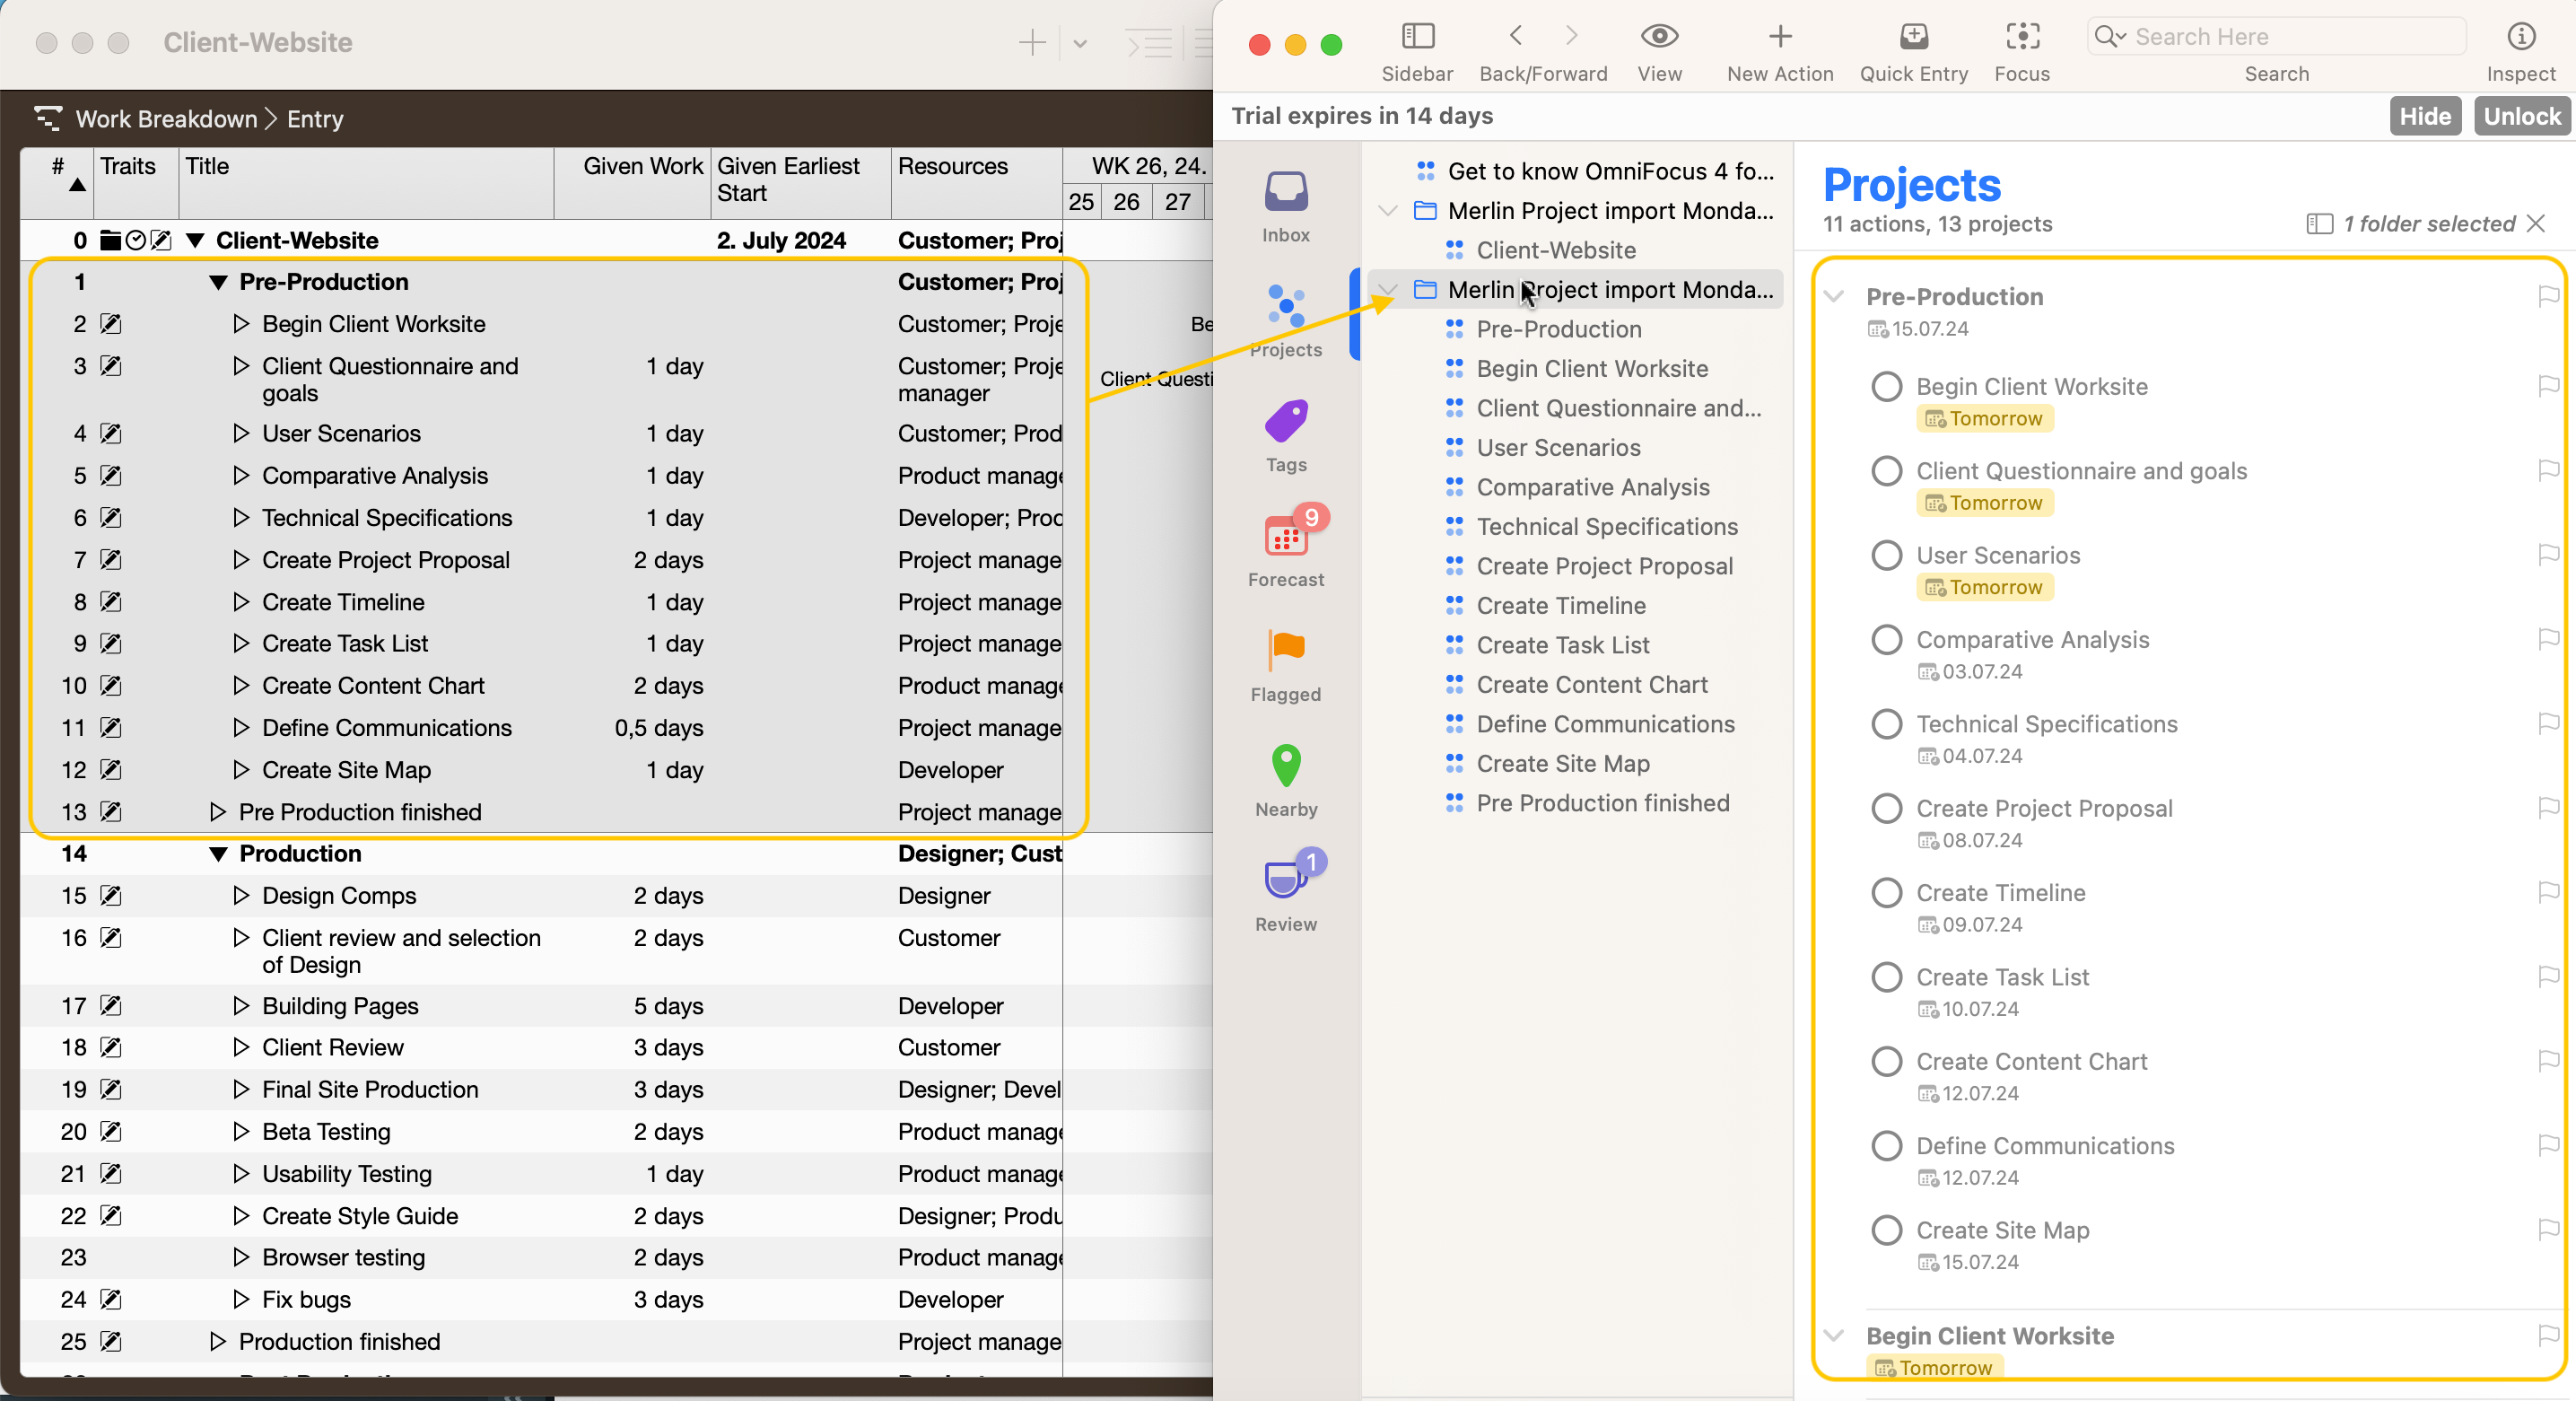Viewport: 2576px width, 1401px height.
Task: Collapse Pre-Production project in outline
Action: coord(1833,296)
